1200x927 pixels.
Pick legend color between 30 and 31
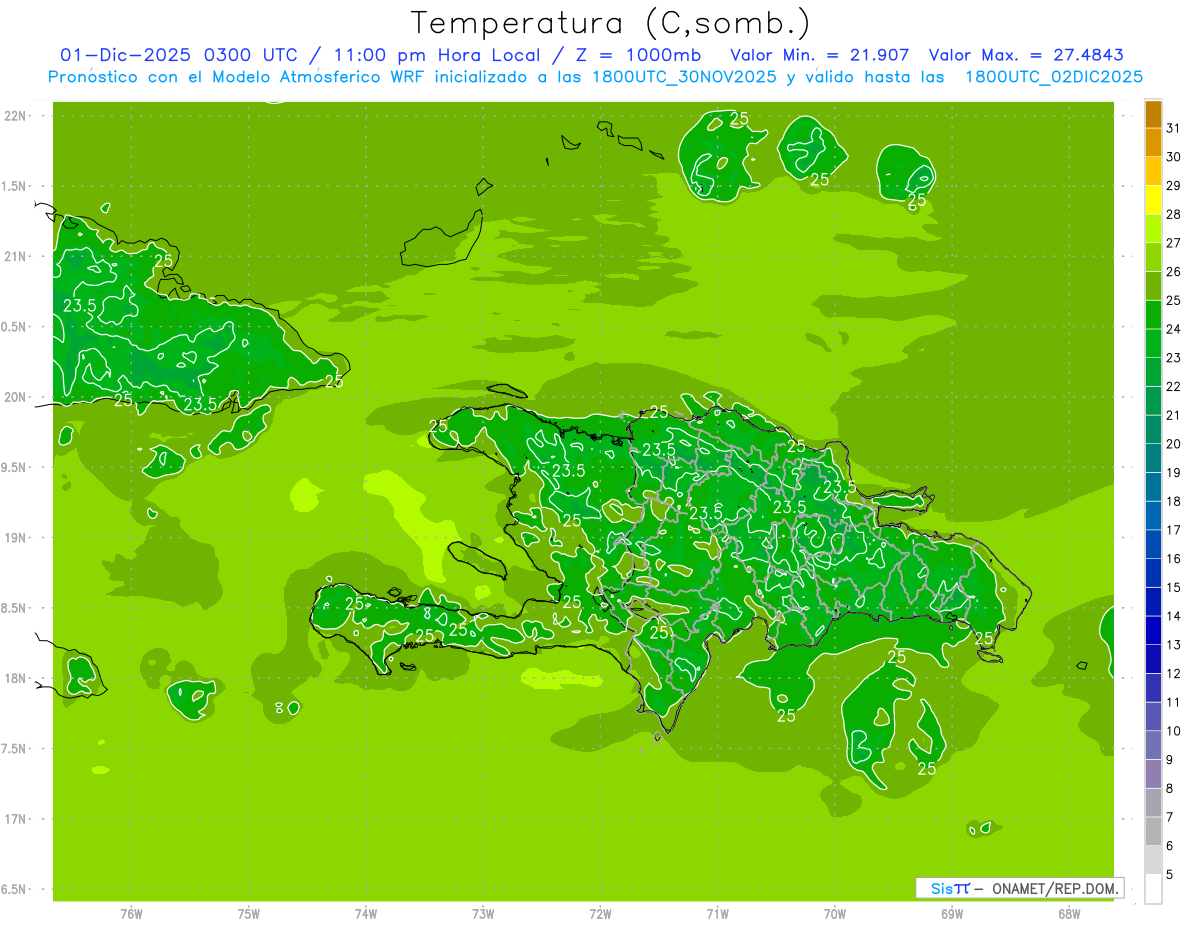point(1153,143)
